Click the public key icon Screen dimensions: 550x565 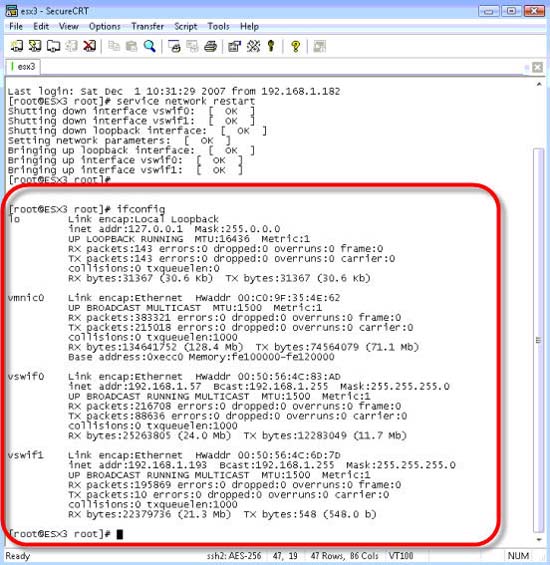tap(271, 46)
